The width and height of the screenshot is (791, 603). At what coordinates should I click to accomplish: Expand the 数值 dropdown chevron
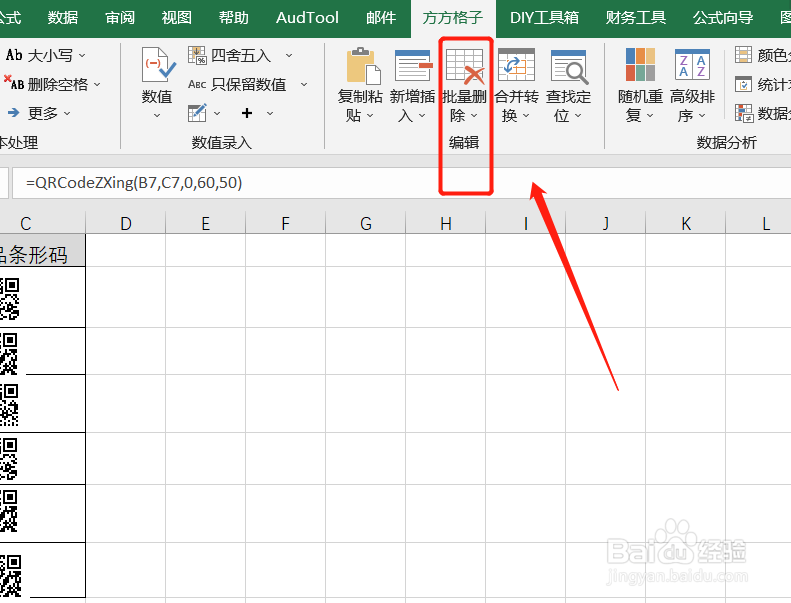click(157, 116)
